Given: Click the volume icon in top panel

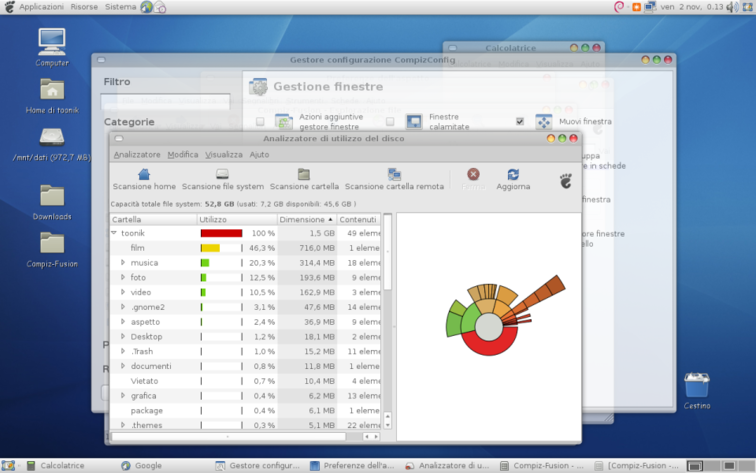Looking at the screenshot, I should [732, 7].
